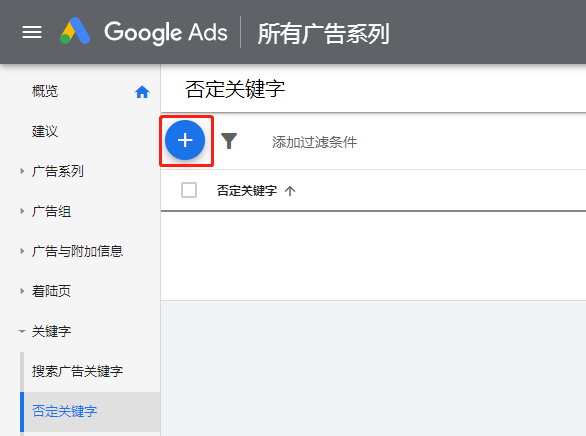The height and width of the screenshot is (436, 586).
Task: Click the 否定关键字 column header
Action: (247, 191)
